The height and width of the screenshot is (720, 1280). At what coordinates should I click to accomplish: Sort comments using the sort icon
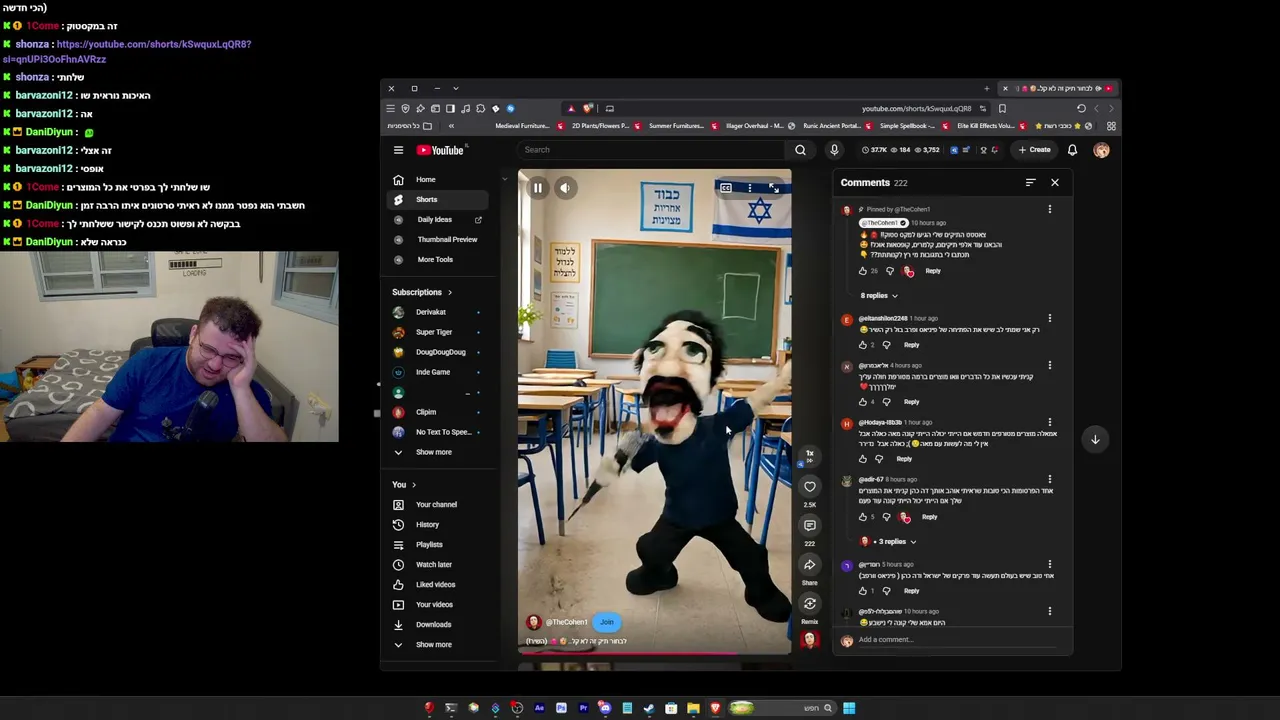pos(1030,183)
